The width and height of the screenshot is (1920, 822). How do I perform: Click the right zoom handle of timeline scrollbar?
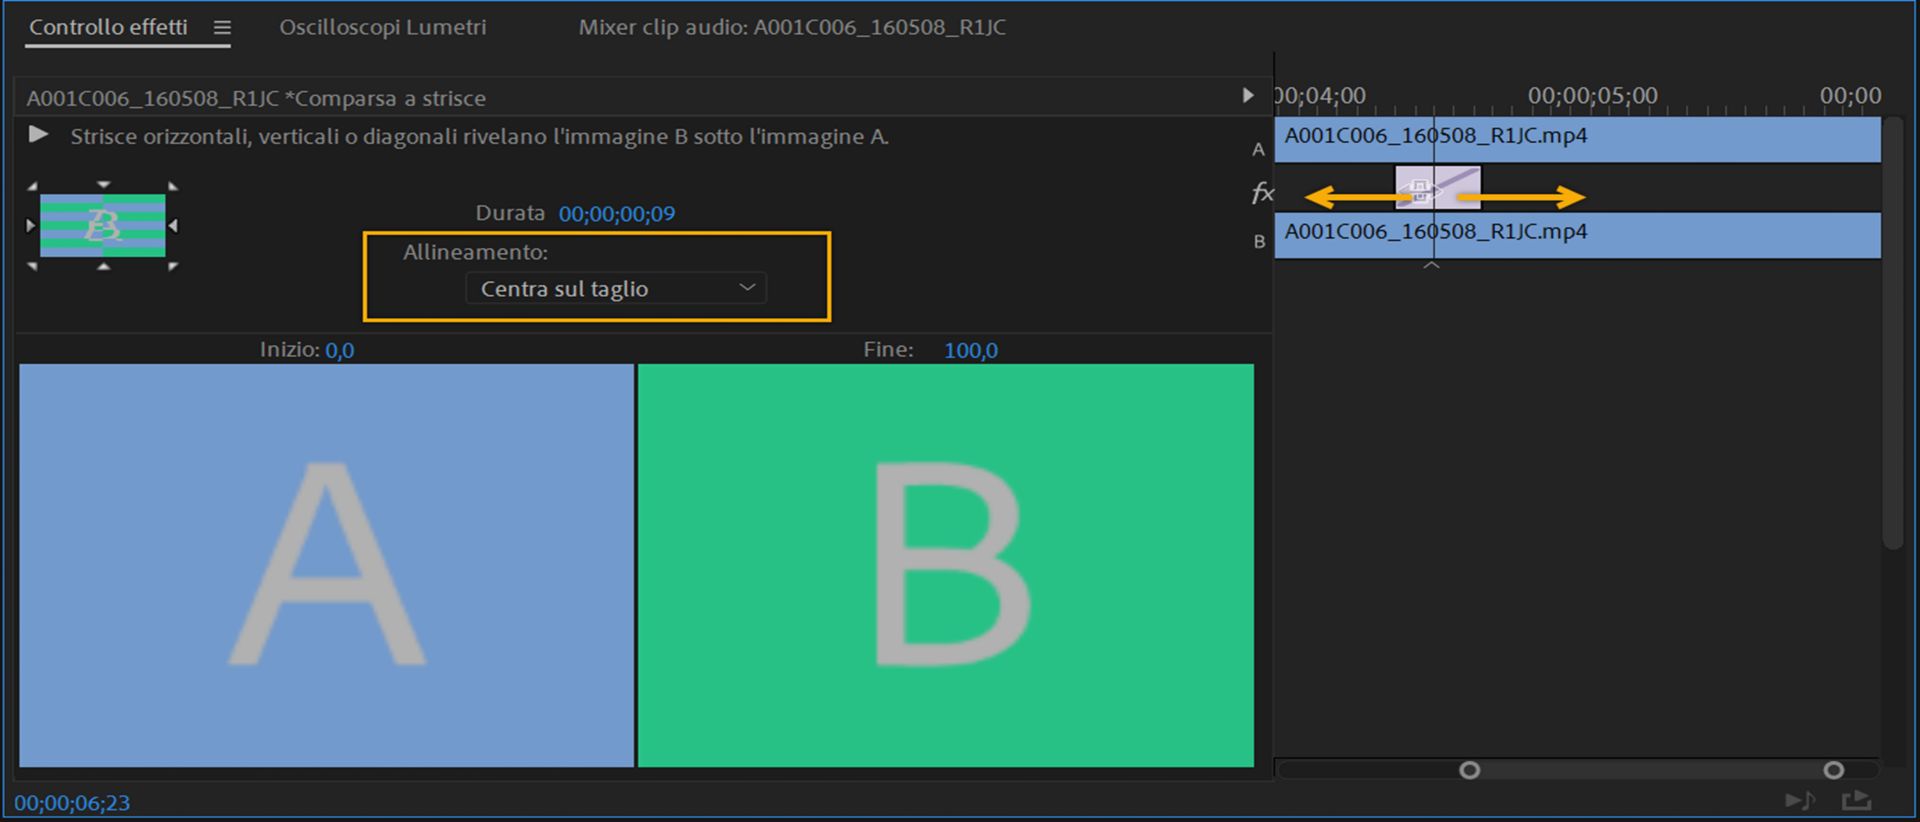[x=1833, y=770]
